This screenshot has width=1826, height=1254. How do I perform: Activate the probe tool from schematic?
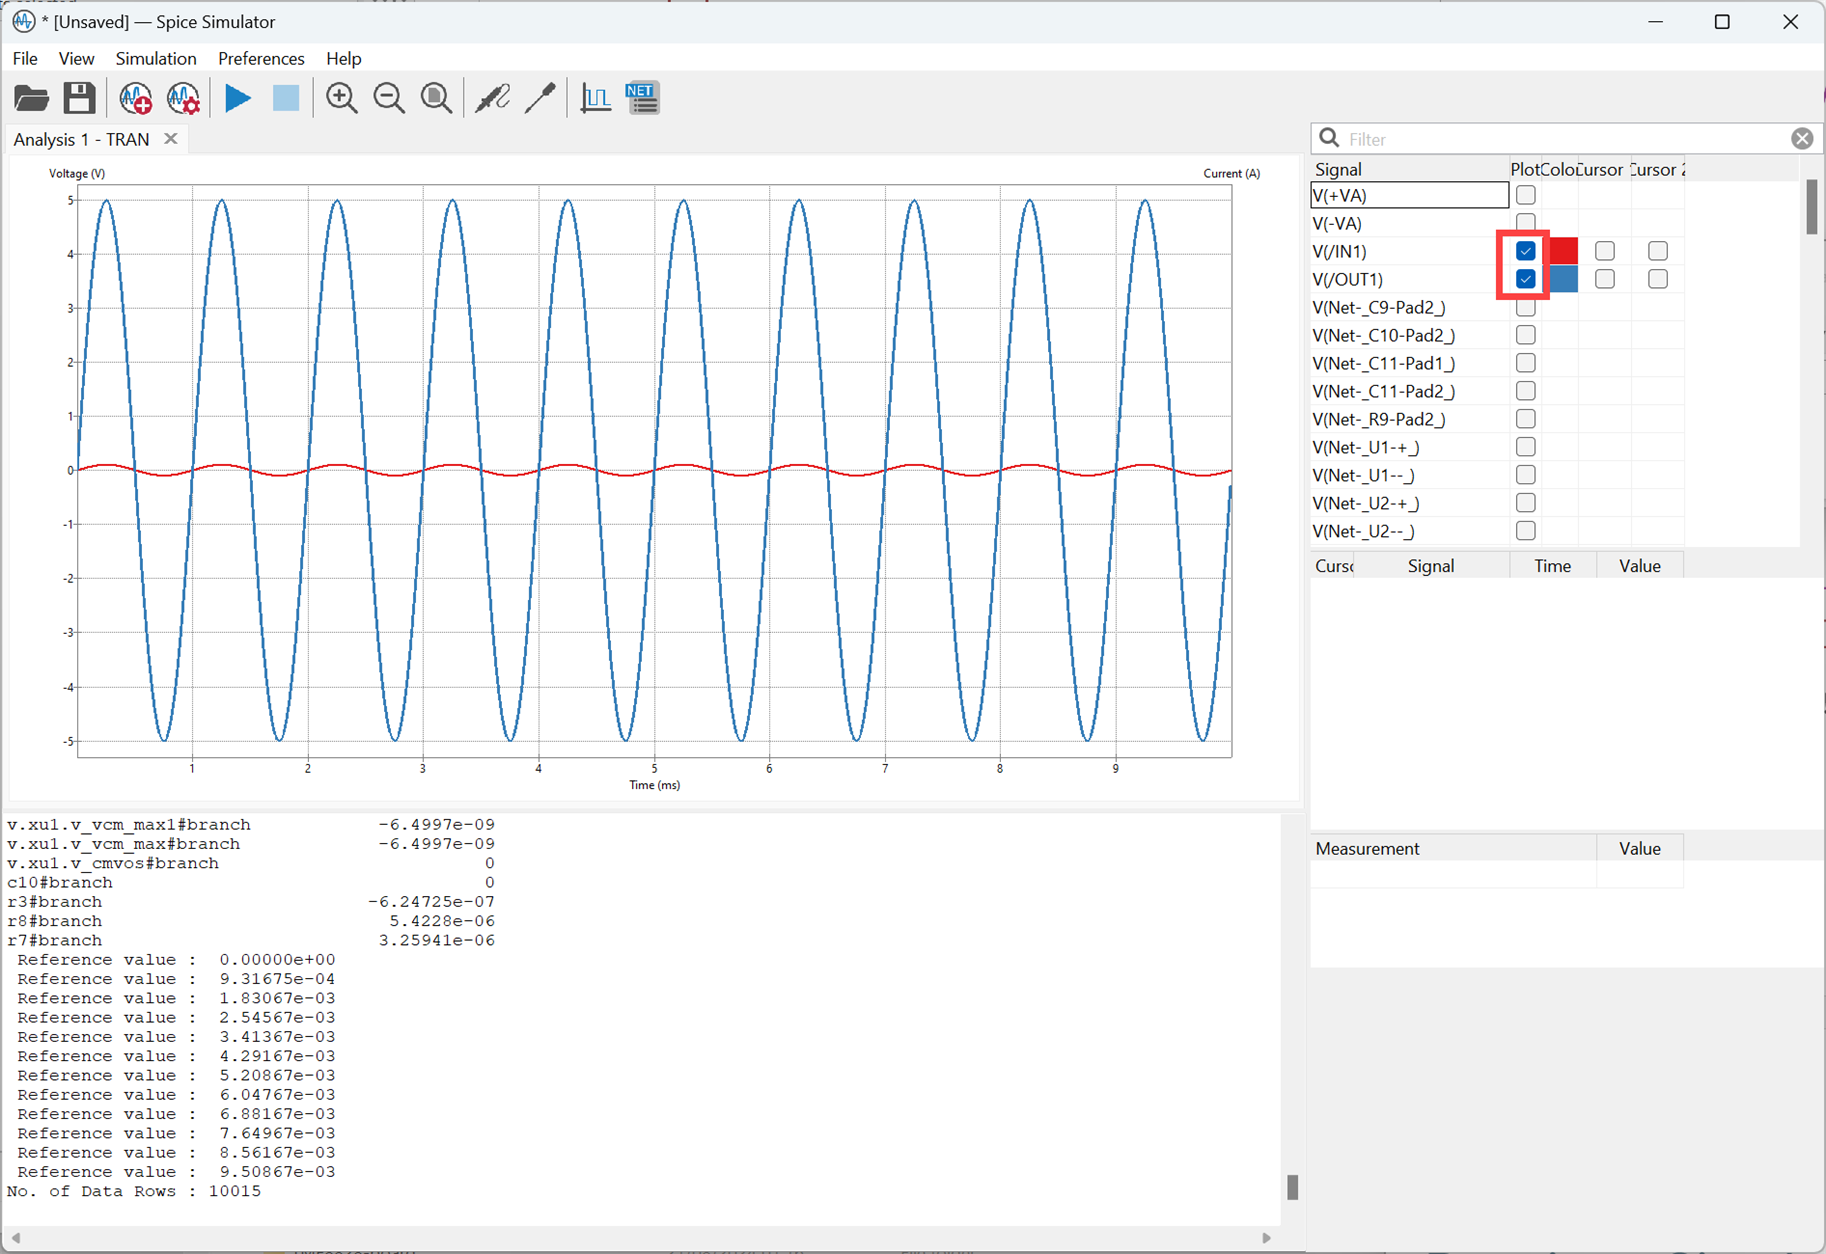point(492,98)
